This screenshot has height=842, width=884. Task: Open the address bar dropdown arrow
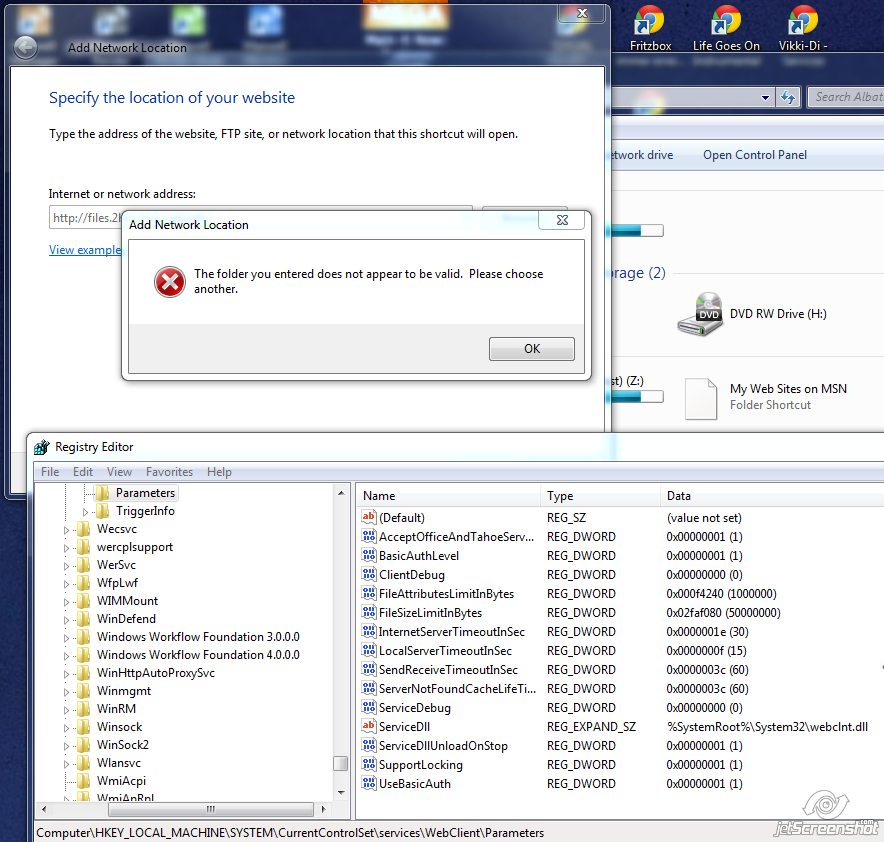click(x=765, y=98)
